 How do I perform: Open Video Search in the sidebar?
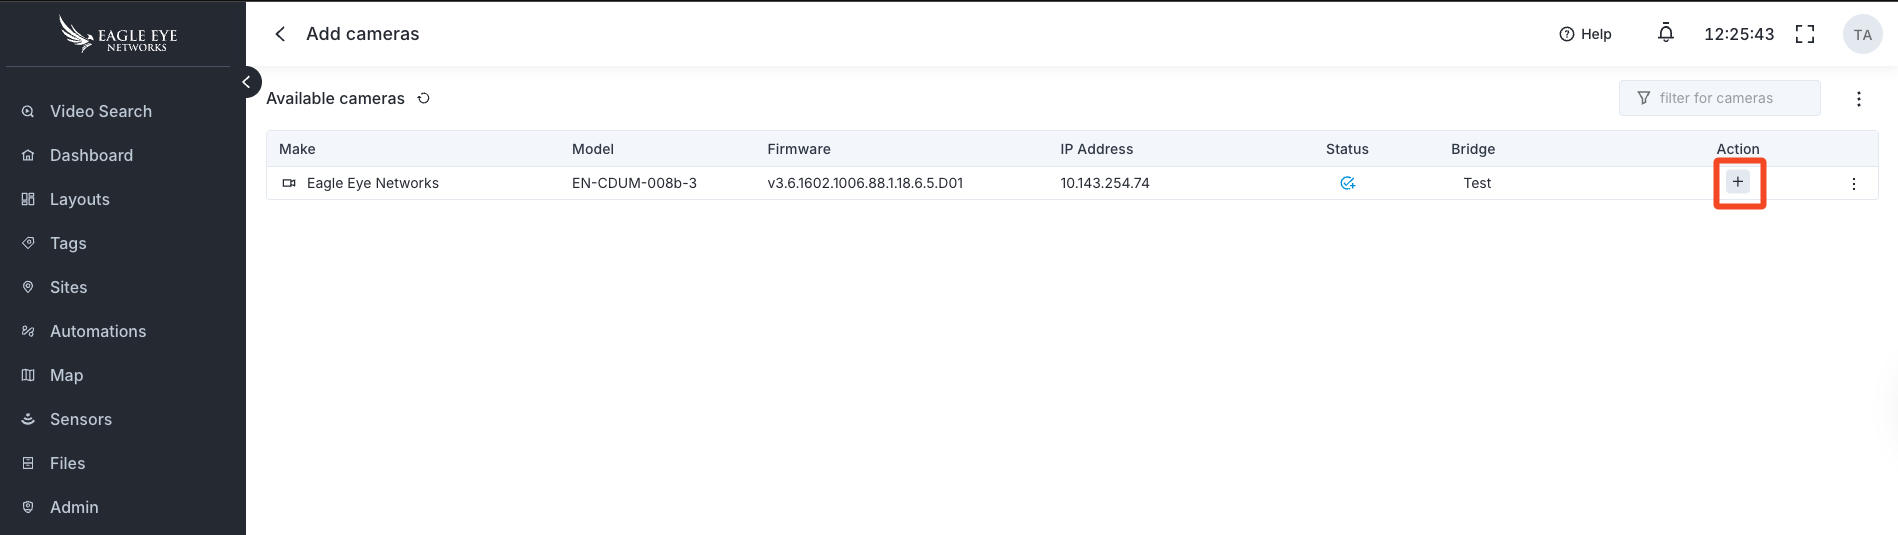click(101, 111)
